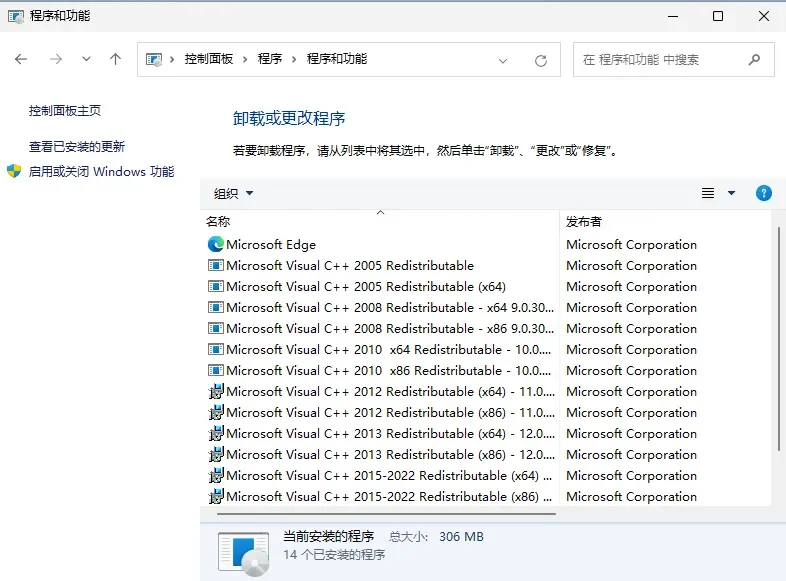Open 查看已安装的更新 link
Screen dimensions: 786x581
pyautogui.click(x=77, y=147)
